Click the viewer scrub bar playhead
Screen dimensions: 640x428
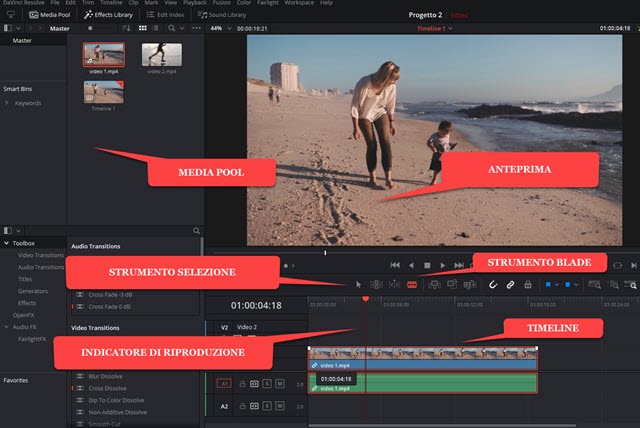(x=325, y=253)
